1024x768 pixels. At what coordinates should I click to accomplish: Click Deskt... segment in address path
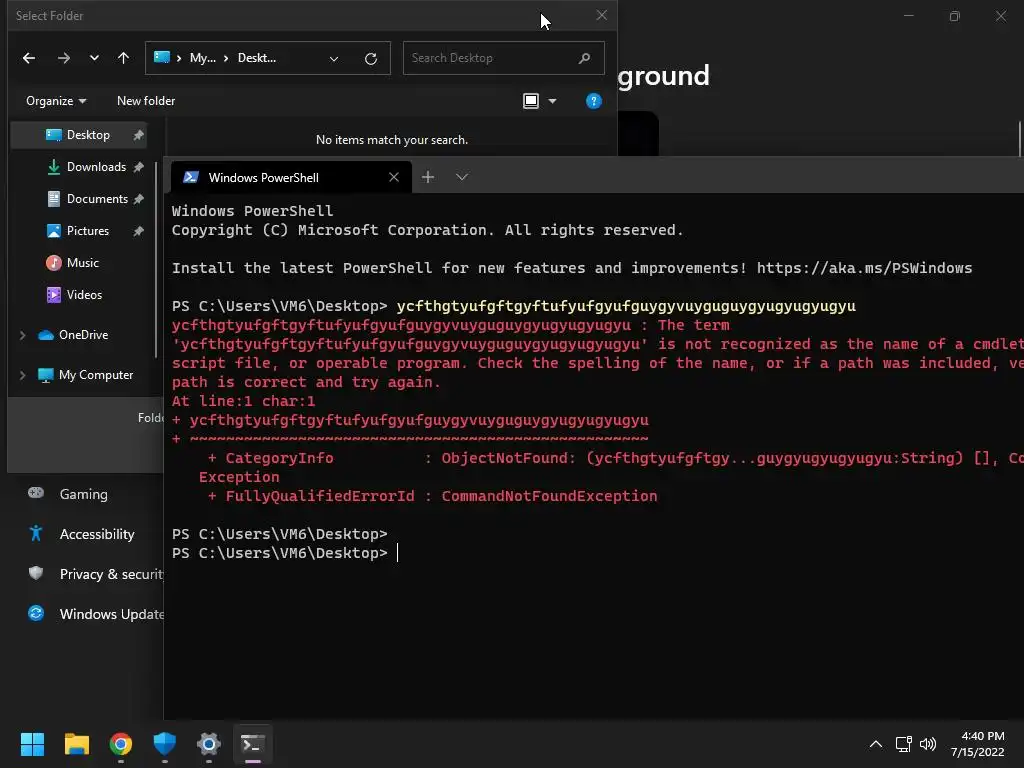click(x=257, y=58)
